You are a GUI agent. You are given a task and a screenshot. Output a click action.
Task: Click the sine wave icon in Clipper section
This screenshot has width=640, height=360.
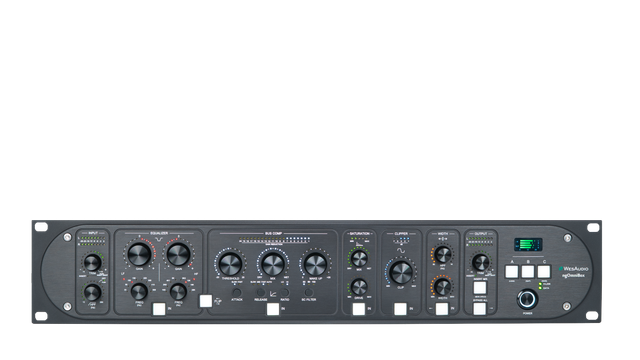coord(401,251)
